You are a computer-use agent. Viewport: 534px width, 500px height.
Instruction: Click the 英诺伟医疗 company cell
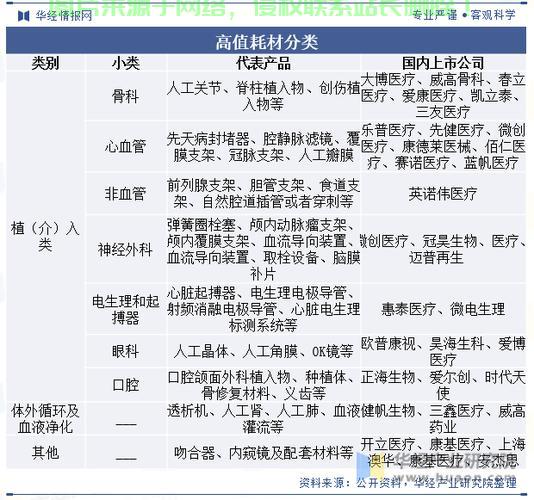[443, 193]
